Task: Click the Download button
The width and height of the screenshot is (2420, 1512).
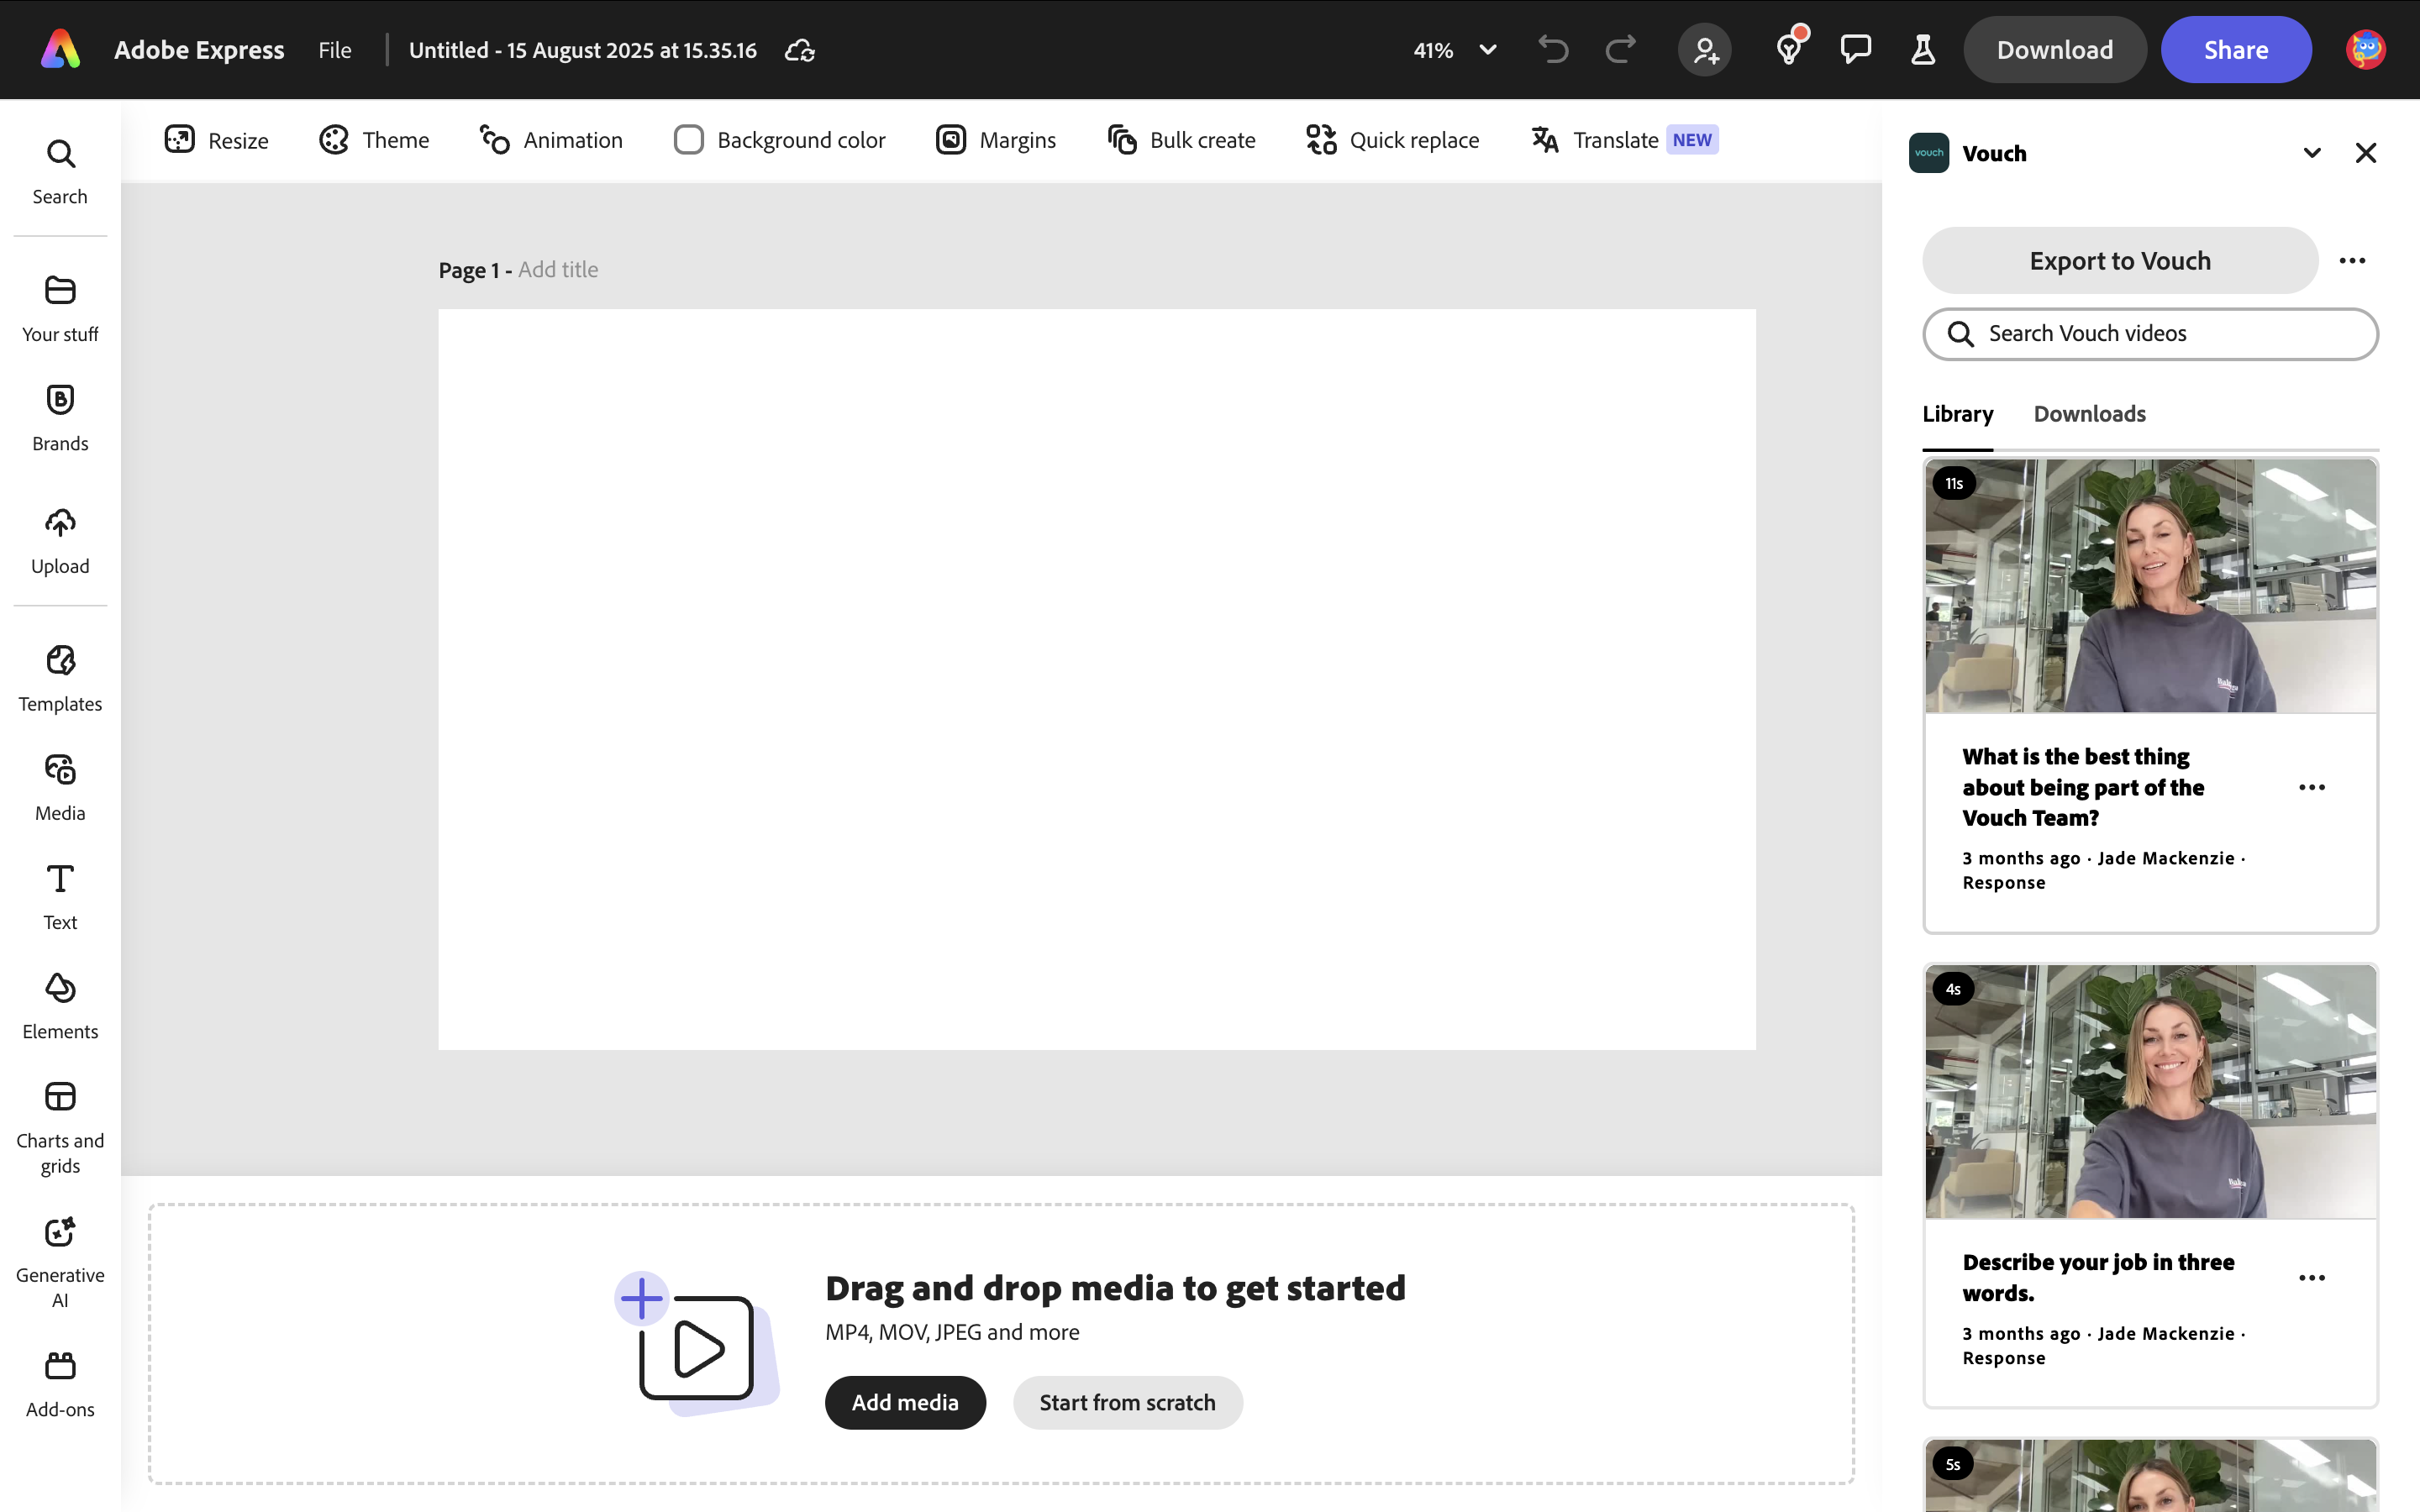Action: coord(2055,50)
